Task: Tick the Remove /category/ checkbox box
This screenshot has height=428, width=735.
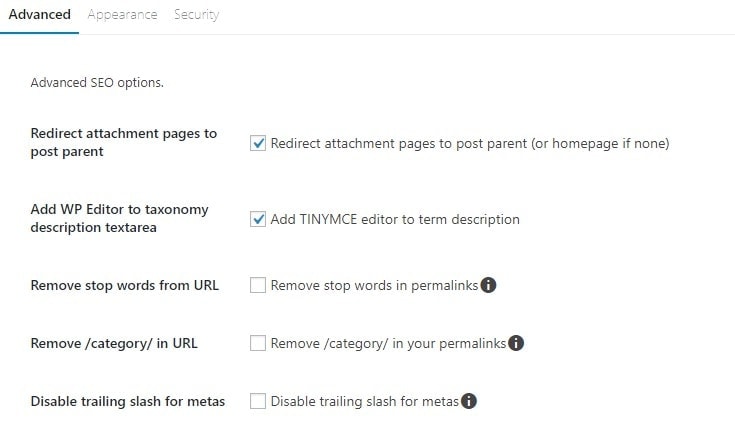Action: coord(258,343)
